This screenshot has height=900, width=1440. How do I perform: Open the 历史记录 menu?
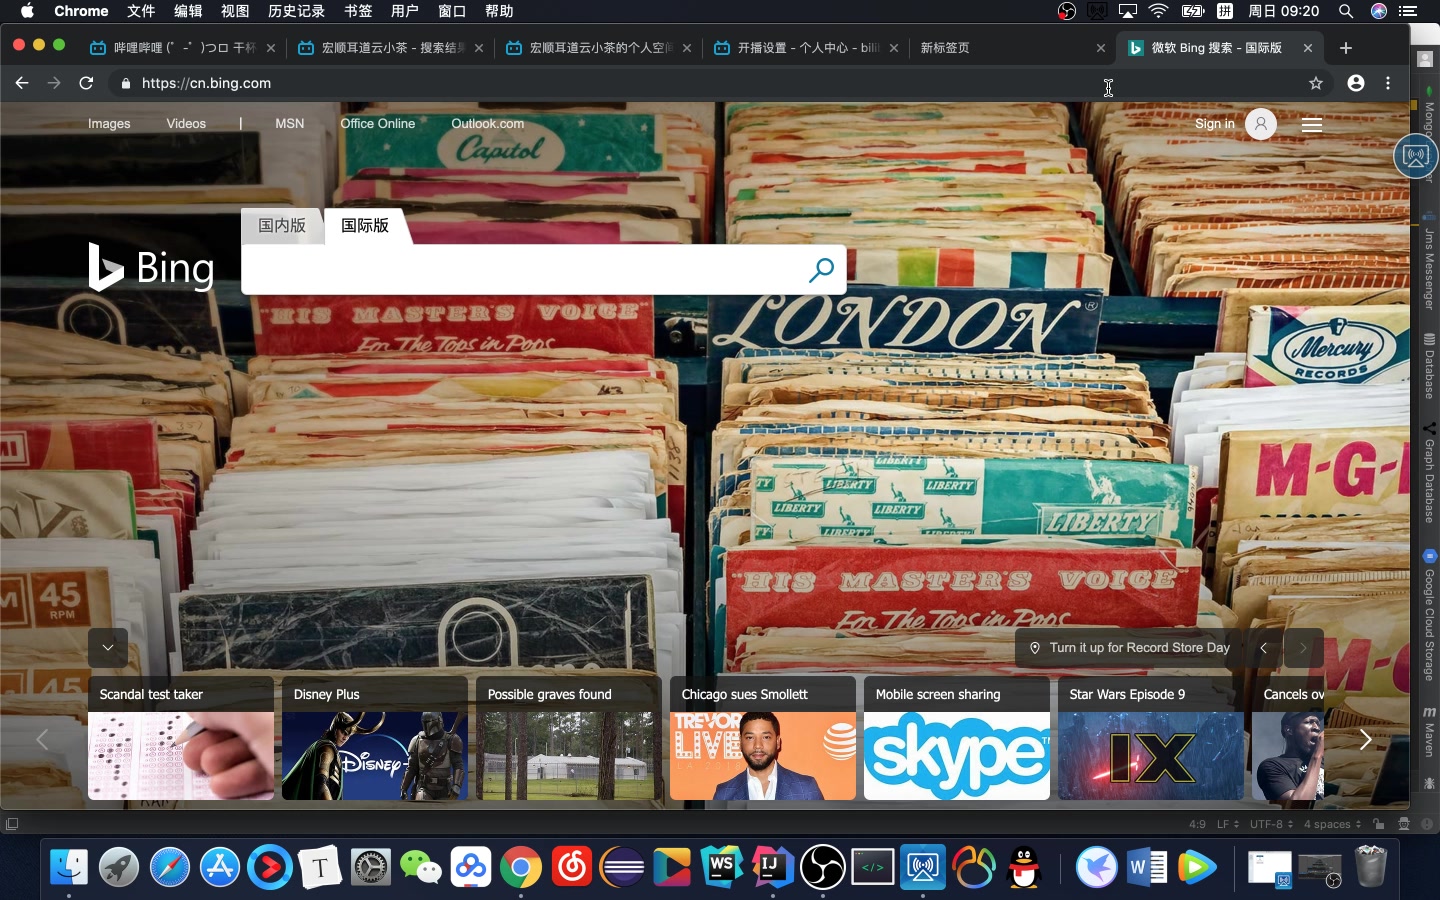pos(296,11)
